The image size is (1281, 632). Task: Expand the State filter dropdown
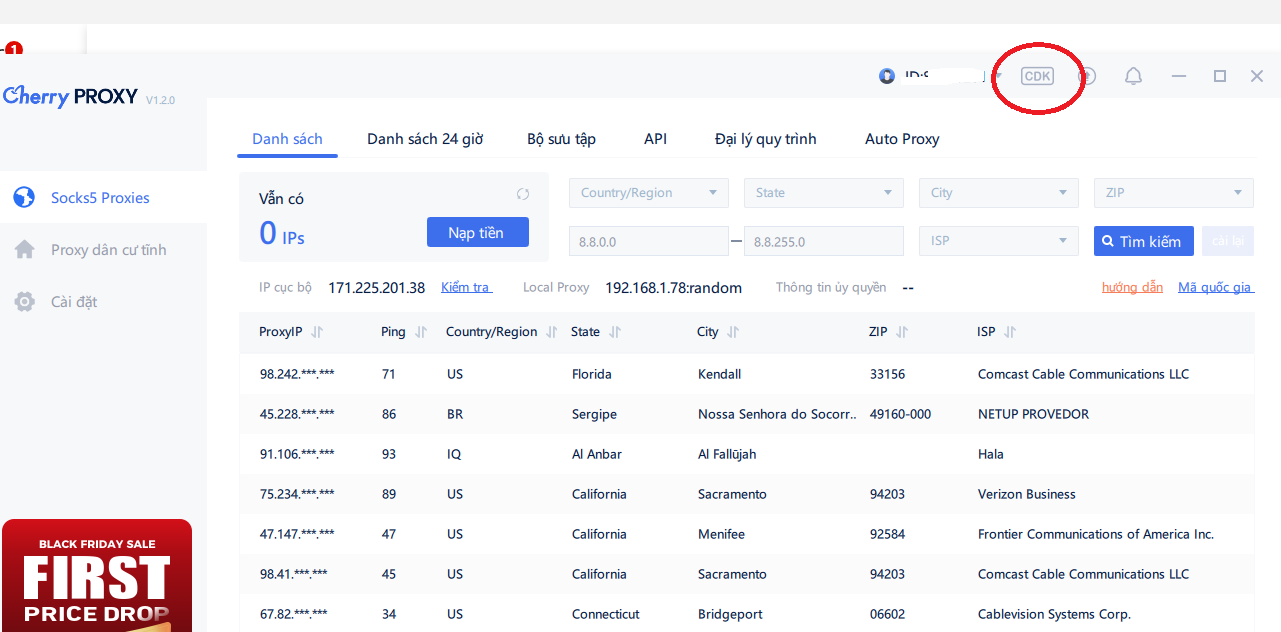tap(823, 193)
